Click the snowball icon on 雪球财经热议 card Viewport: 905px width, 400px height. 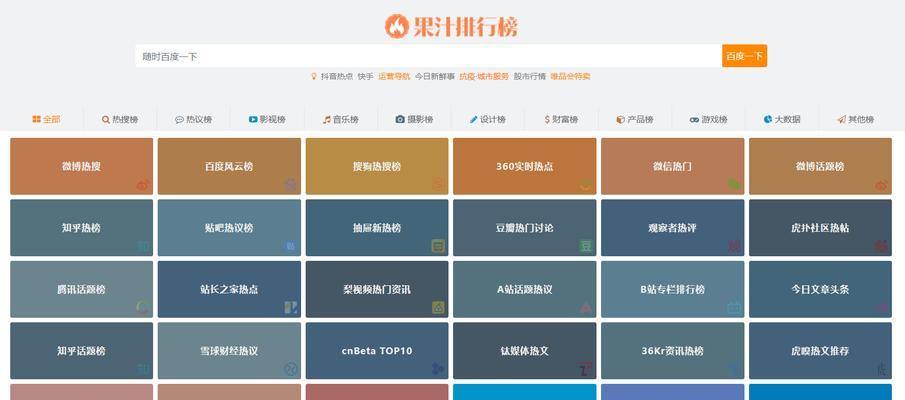[x=290, y=369]
